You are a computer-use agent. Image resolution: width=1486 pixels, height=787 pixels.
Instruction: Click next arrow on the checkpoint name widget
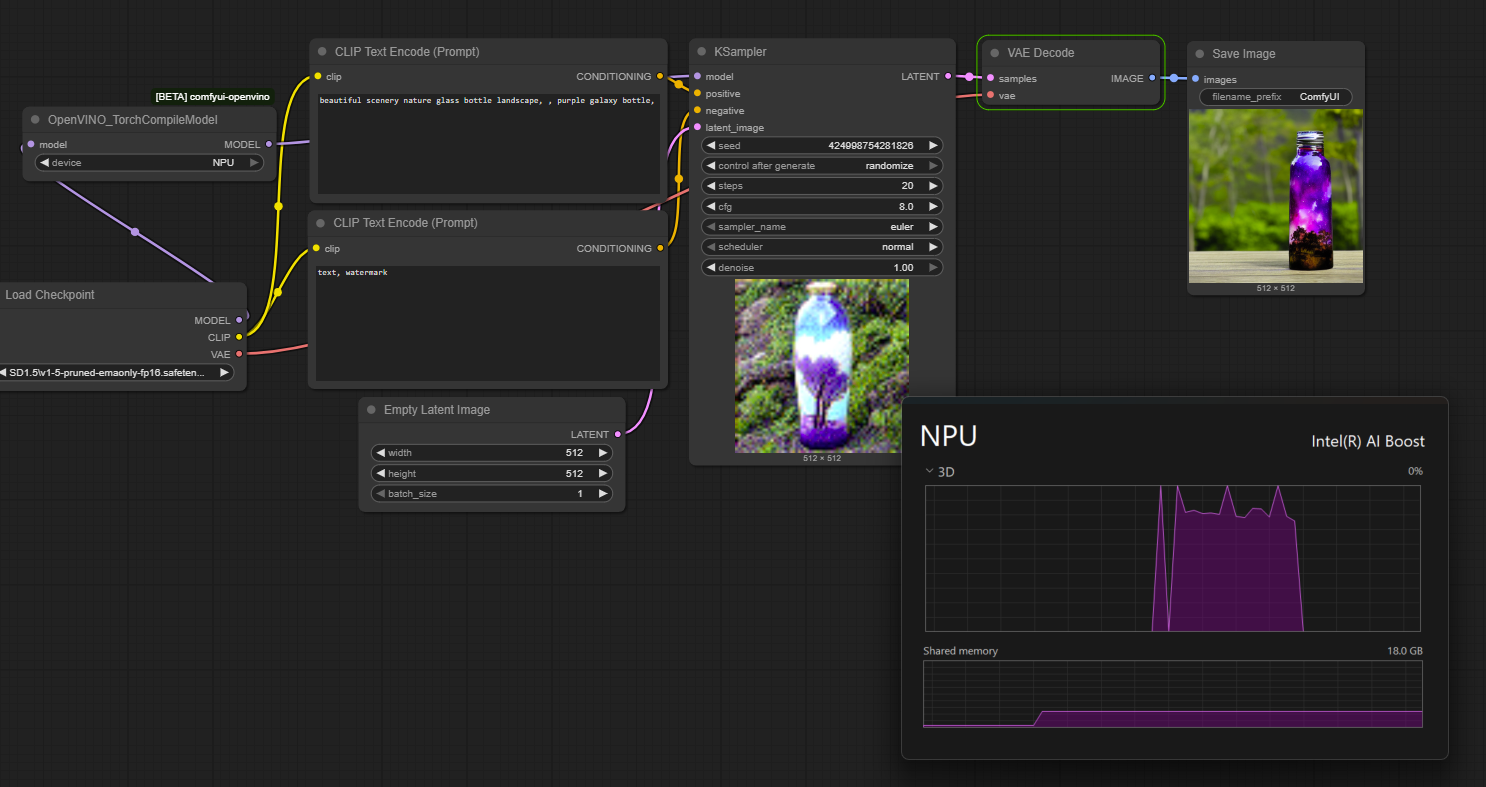point(223,372)
